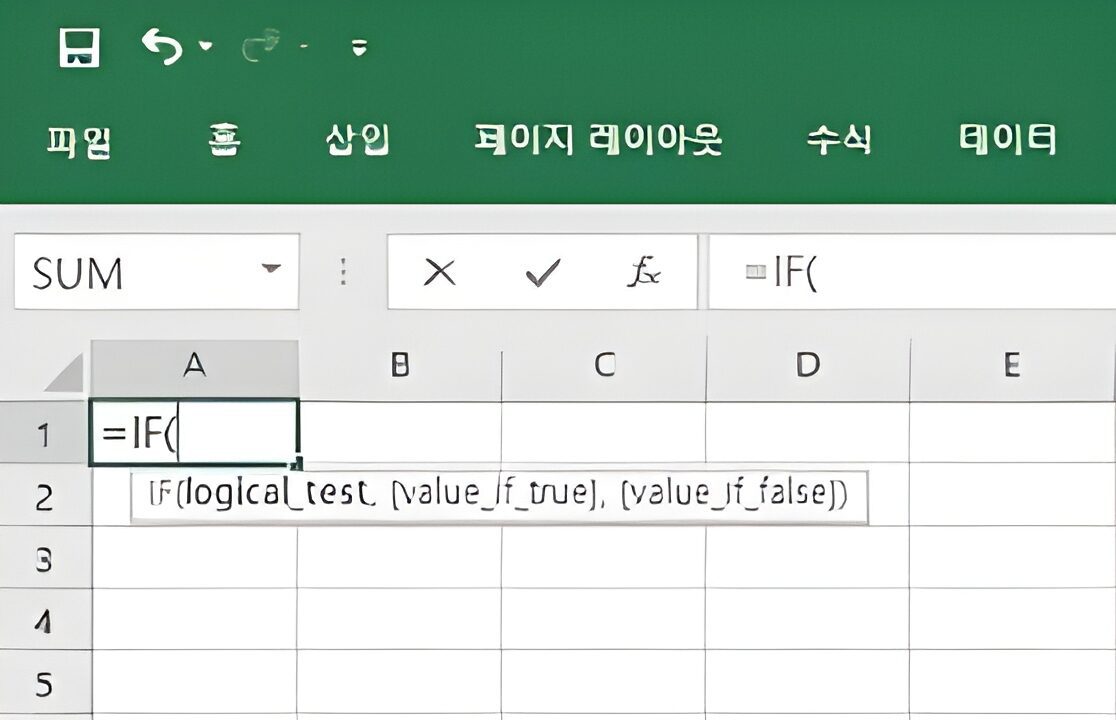Click the formula bar resize dots handle

[343, 272]
